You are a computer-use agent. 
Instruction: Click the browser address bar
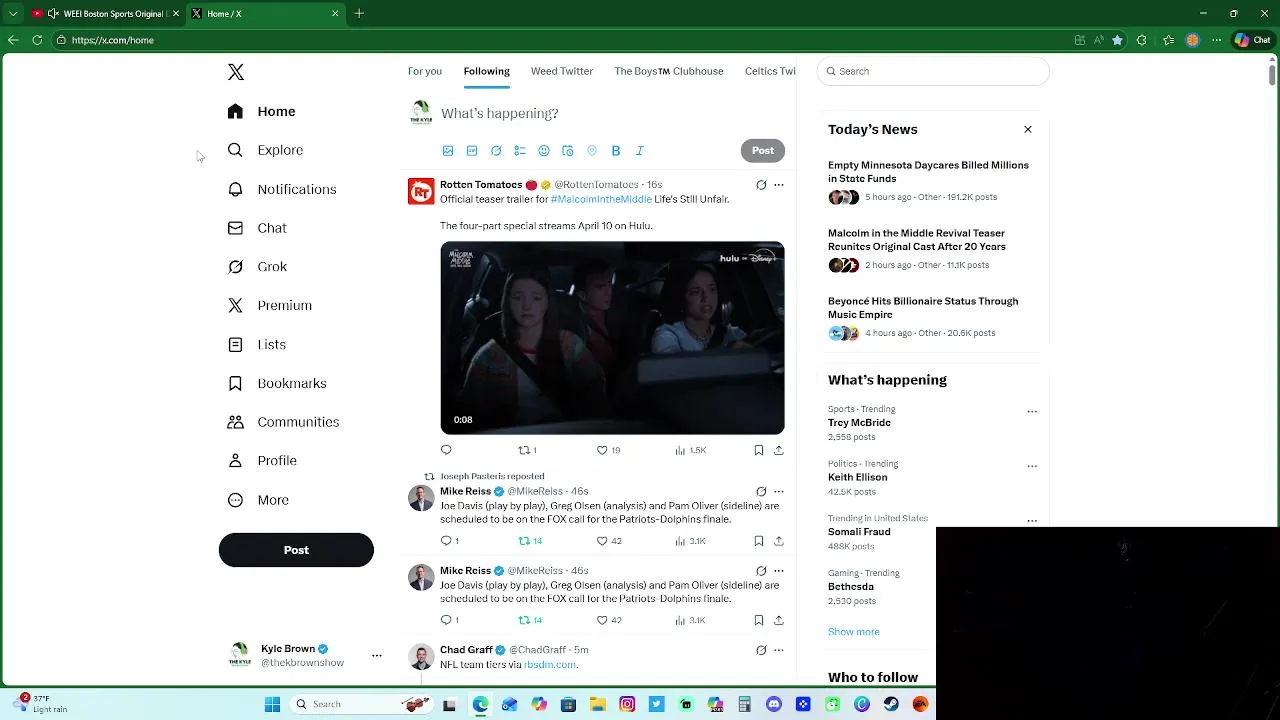[560, 40]
